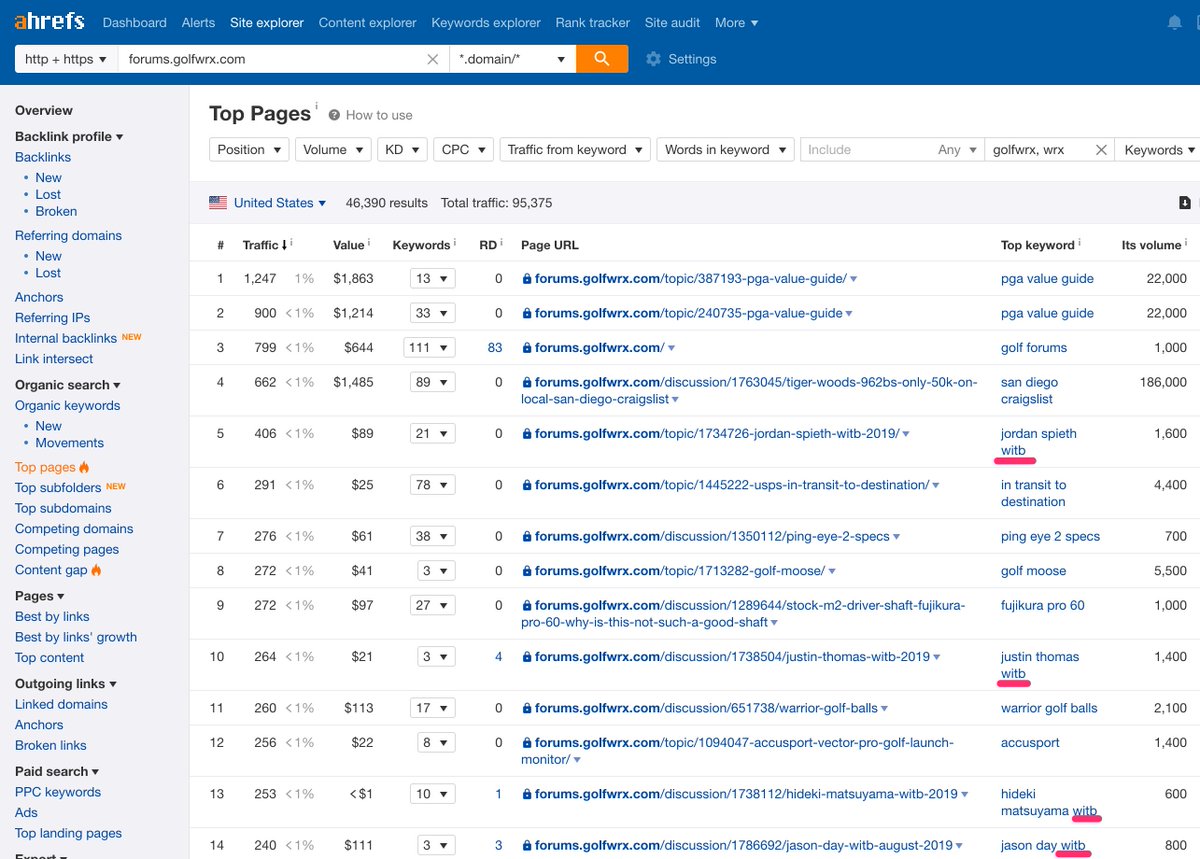
Task: Open Linked domains in the sidebar
Action: click(61, 704)
